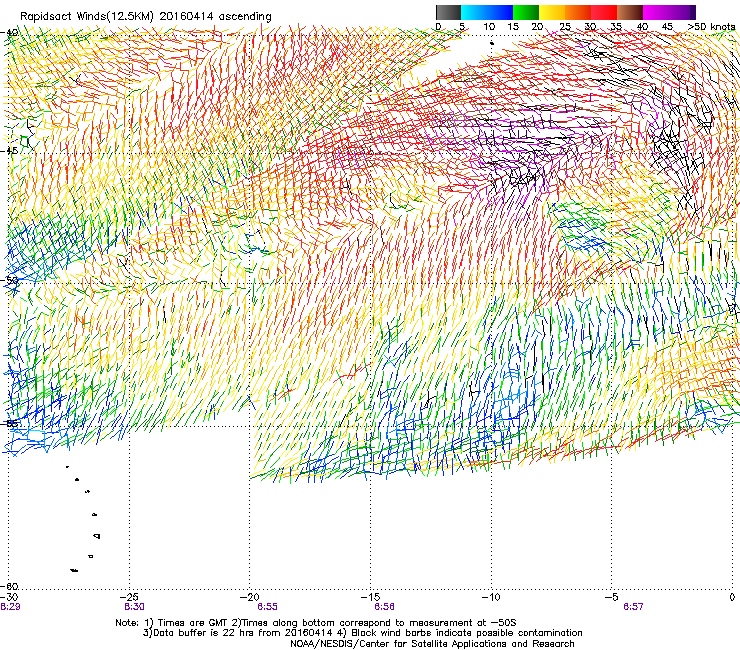Click the '15' label under the color scale

pos(513,27)
